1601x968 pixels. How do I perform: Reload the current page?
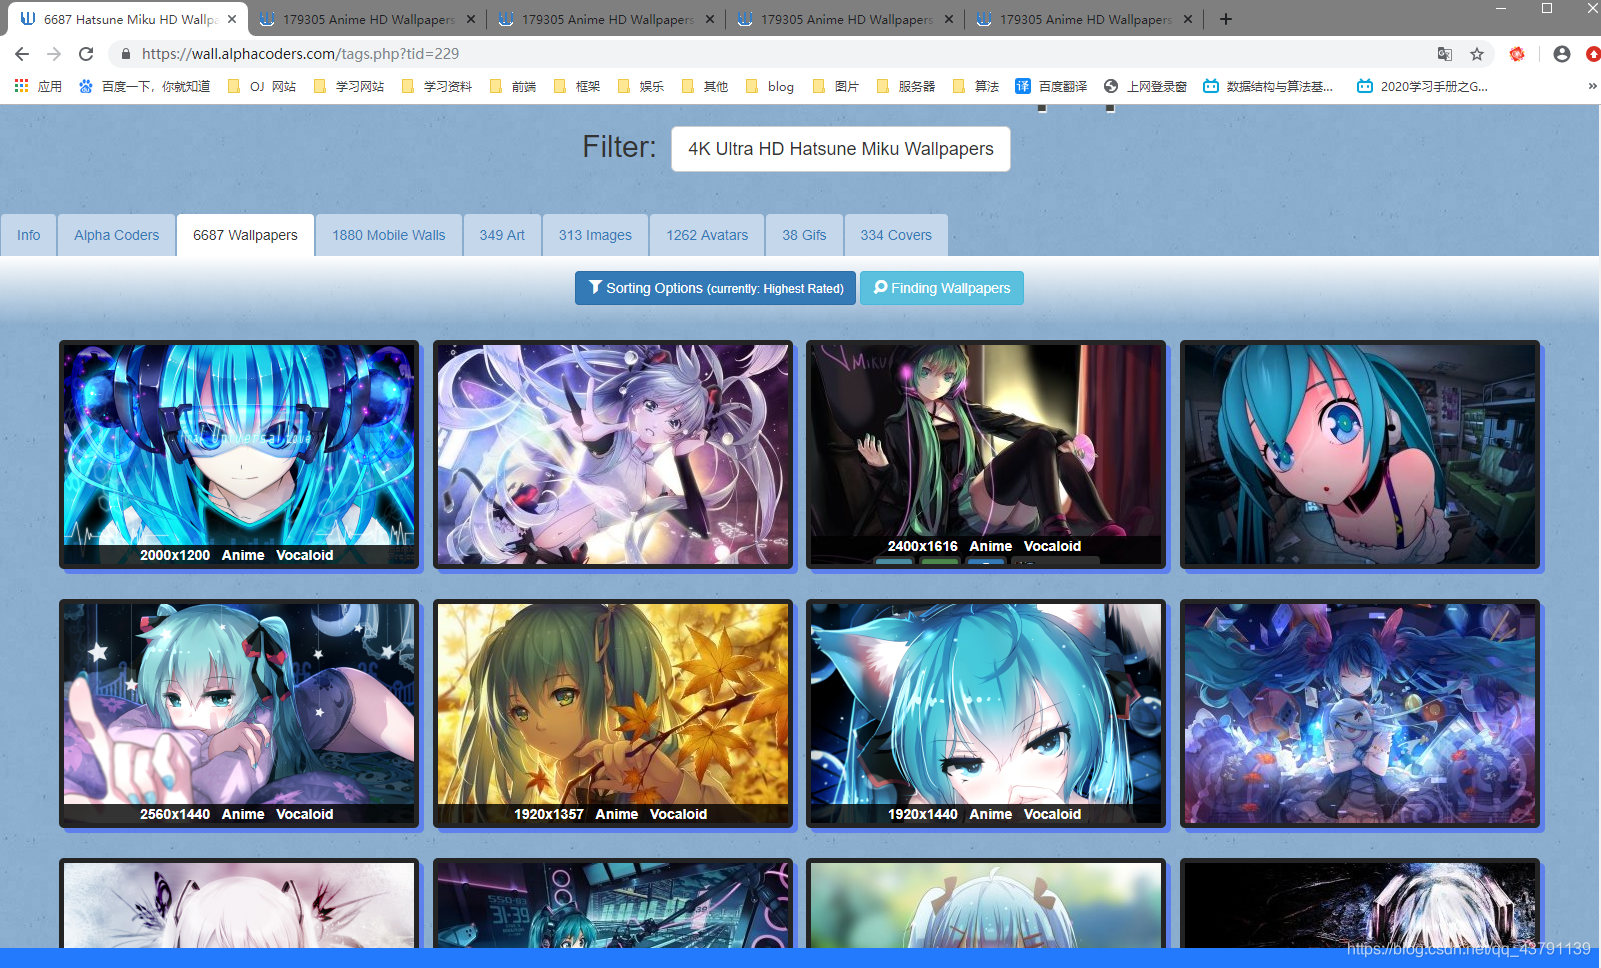point(86,54)
